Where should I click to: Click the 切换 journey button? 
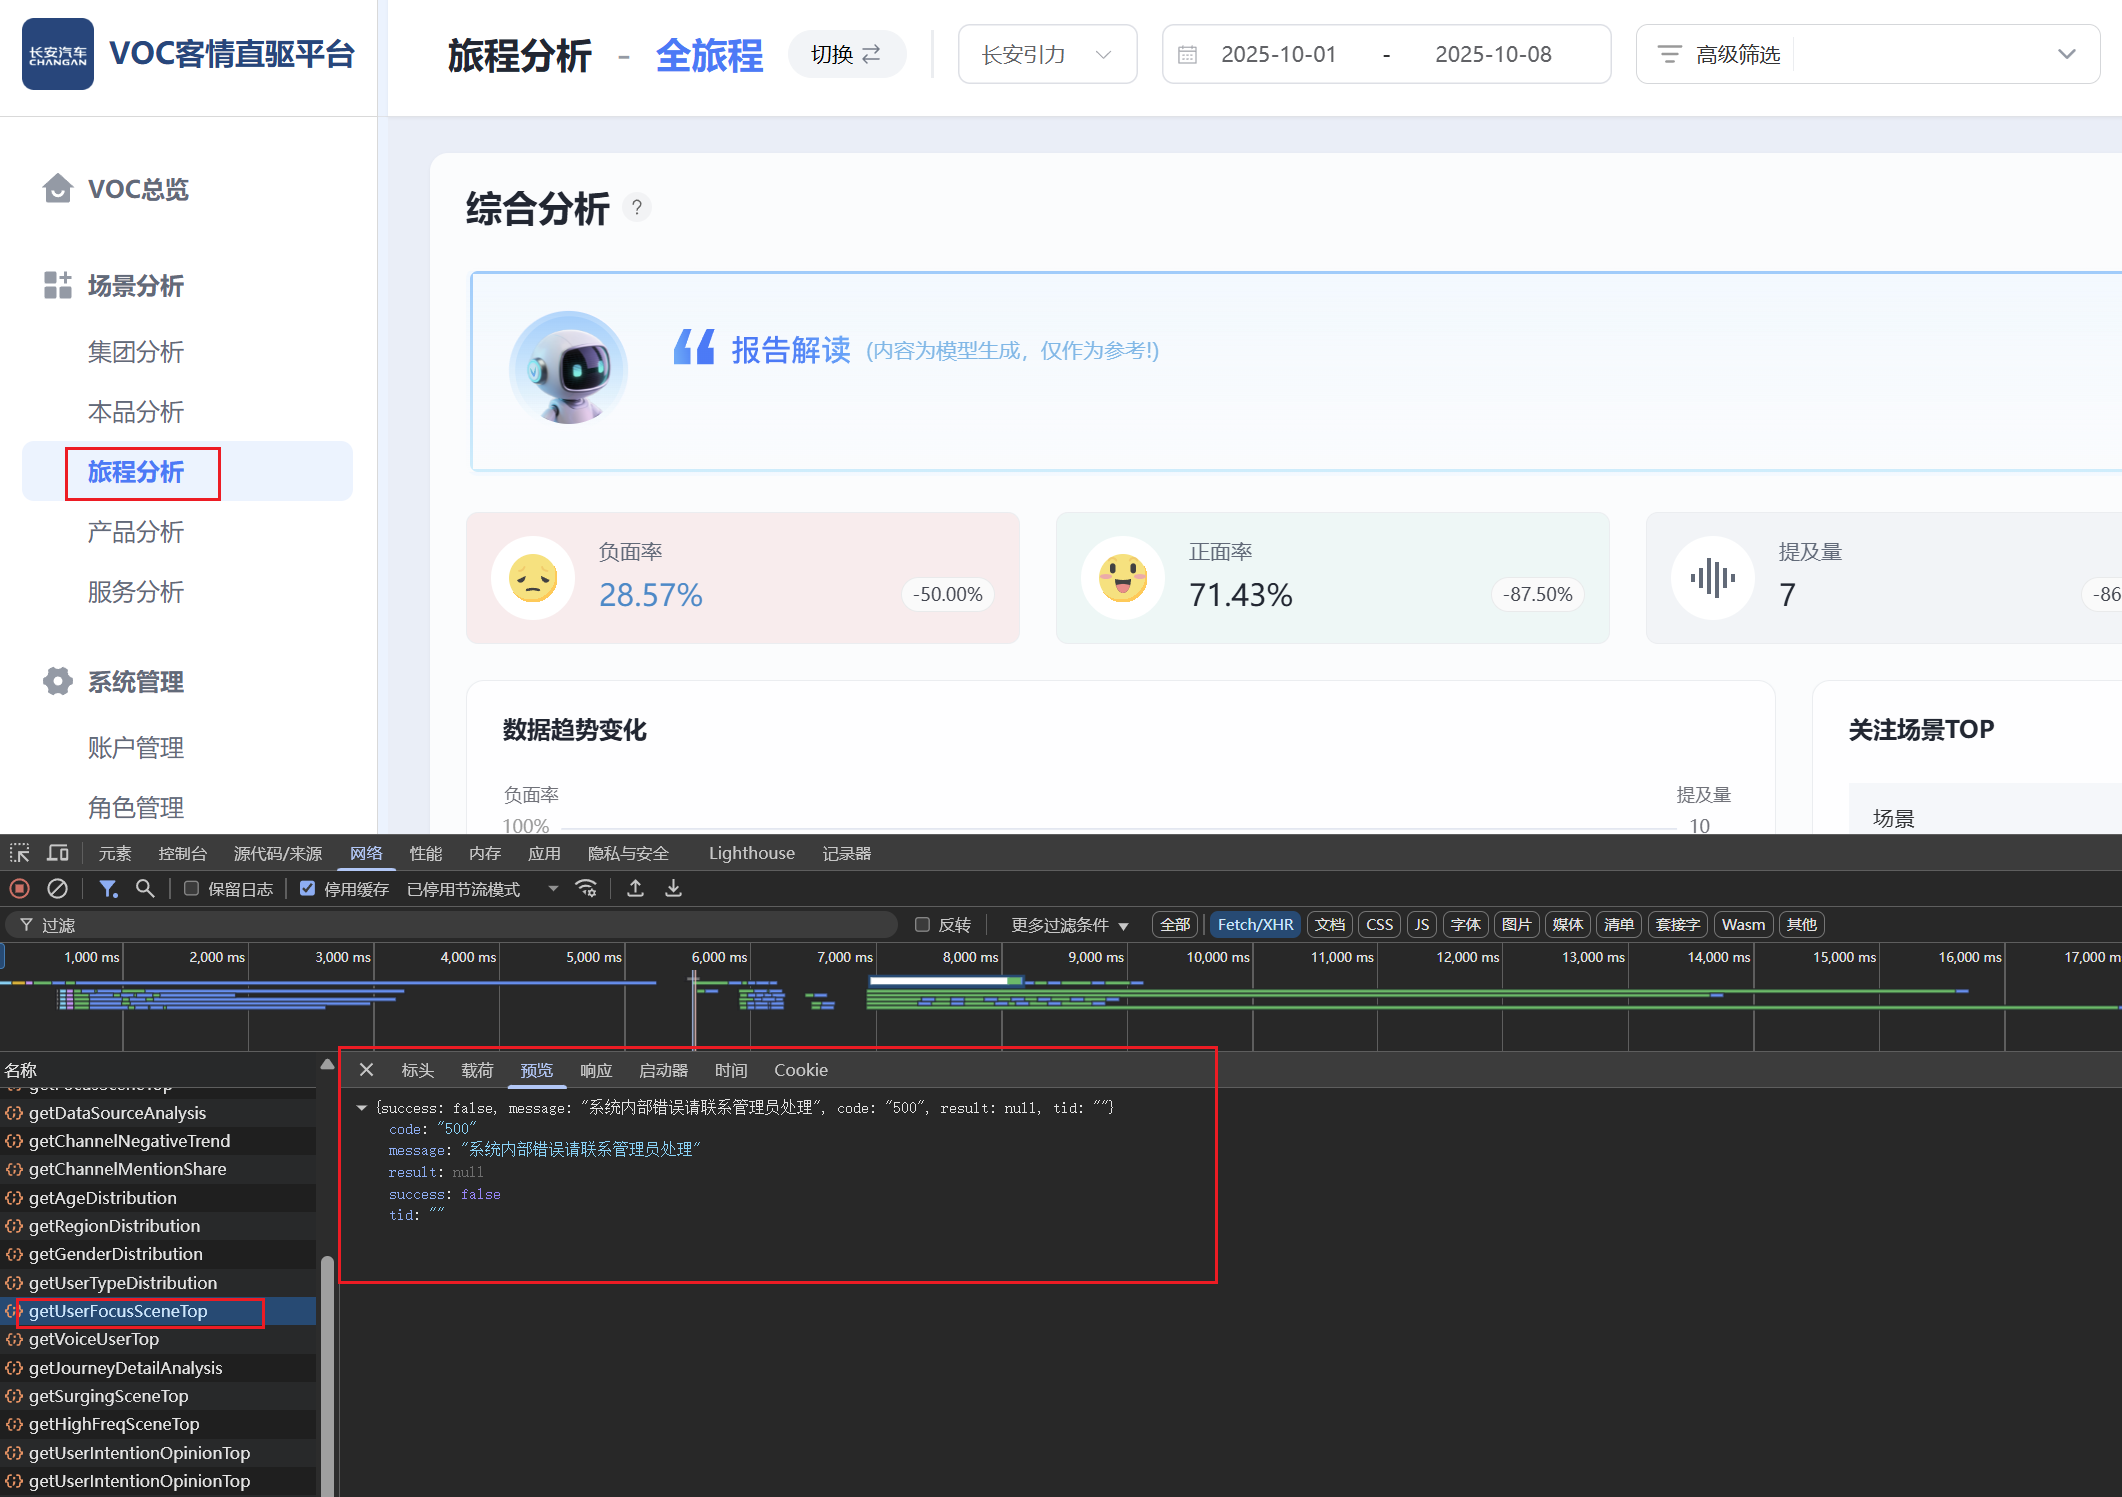pyautogui.click(x=846, y=54)
